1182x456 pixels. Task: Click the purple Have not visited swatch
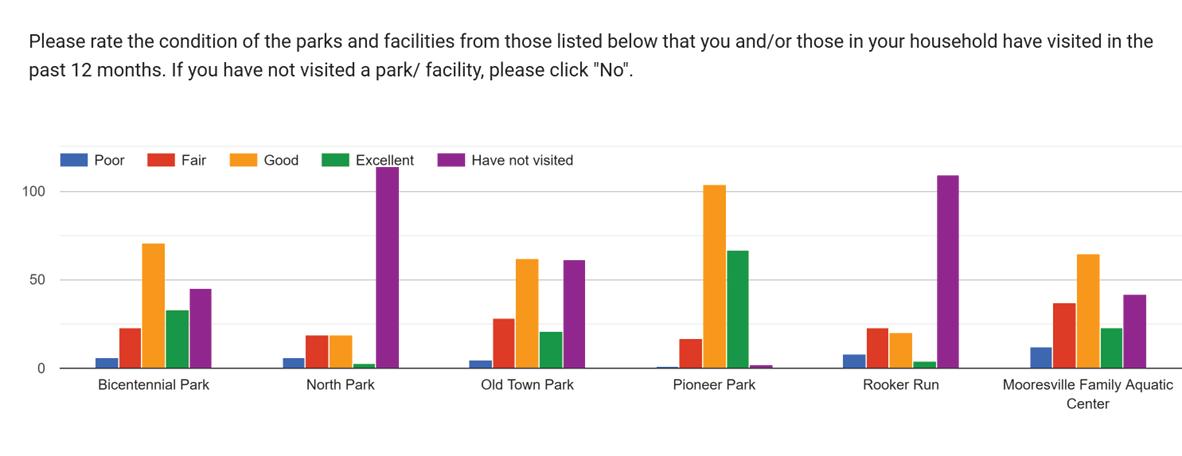452,160
